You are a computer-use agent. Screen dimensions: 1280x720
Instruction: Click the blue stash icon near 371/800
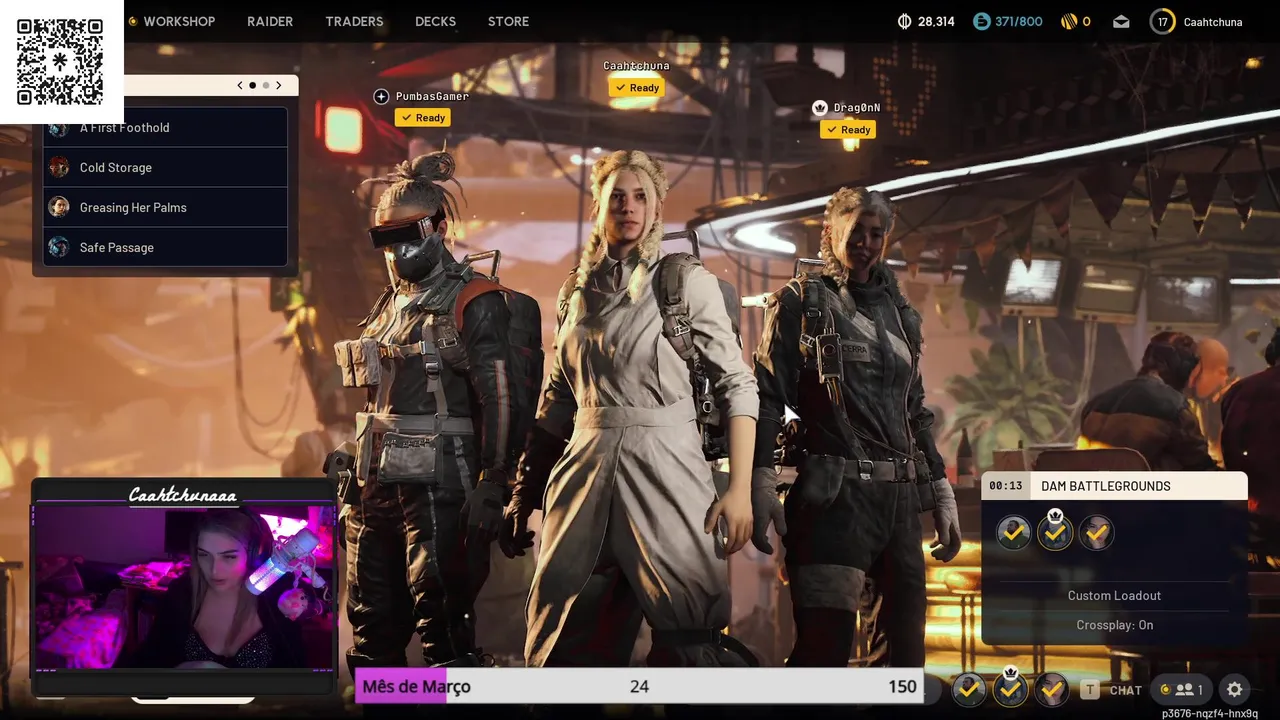981,21
